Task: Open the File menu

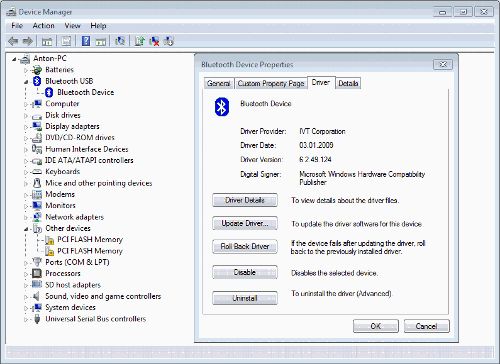Action: pos(17,26)
